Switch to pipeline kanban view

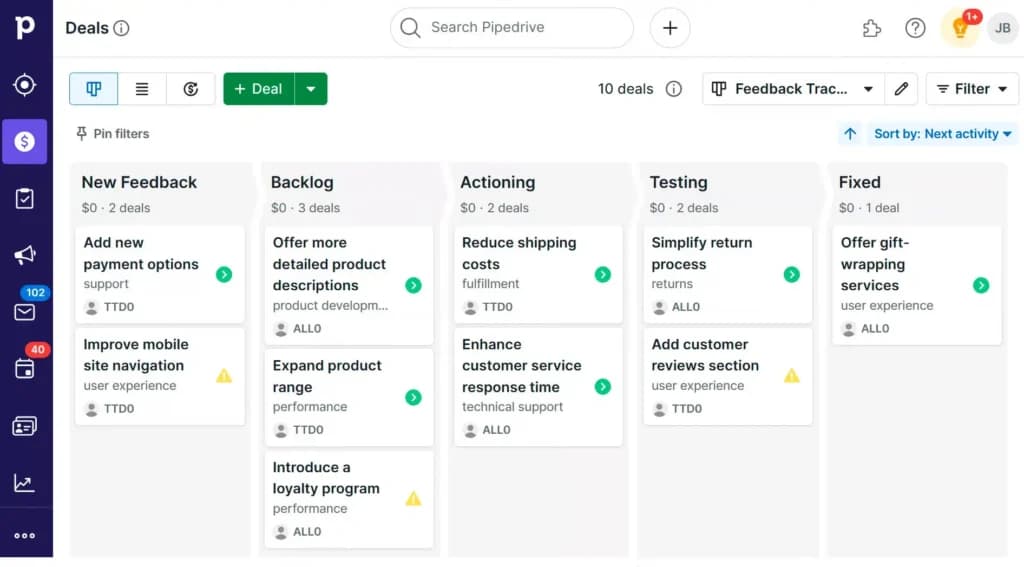pyautogui.click(x=93, y=89)
